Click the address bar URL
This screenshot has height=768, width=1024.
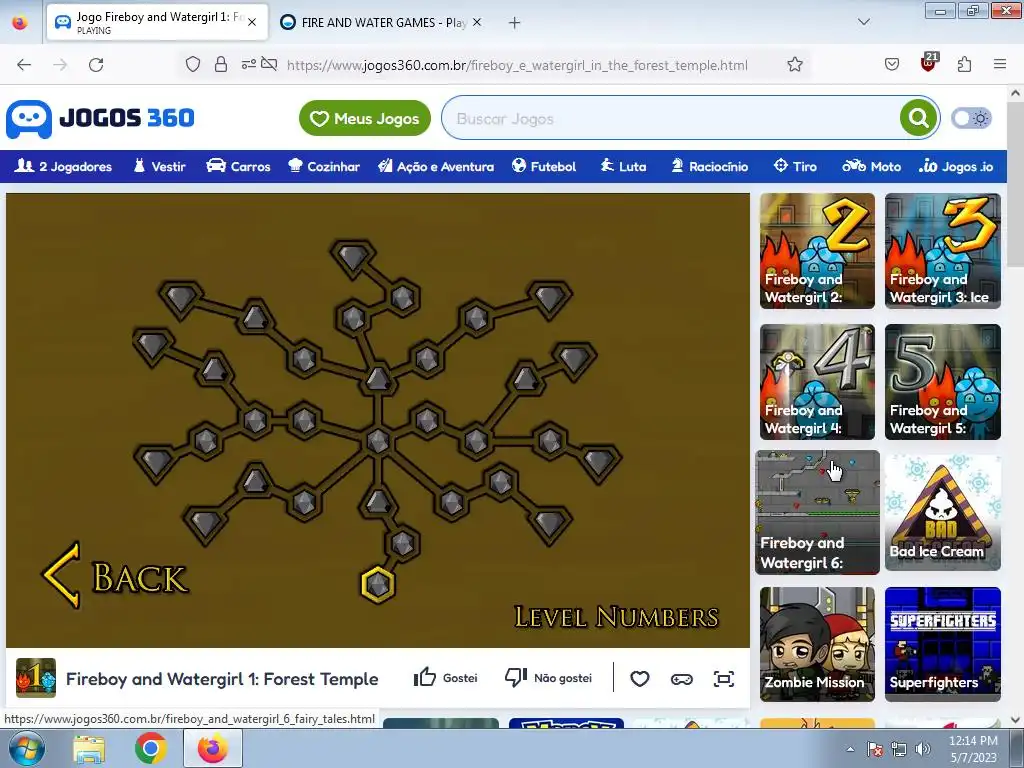pos(517,65)
